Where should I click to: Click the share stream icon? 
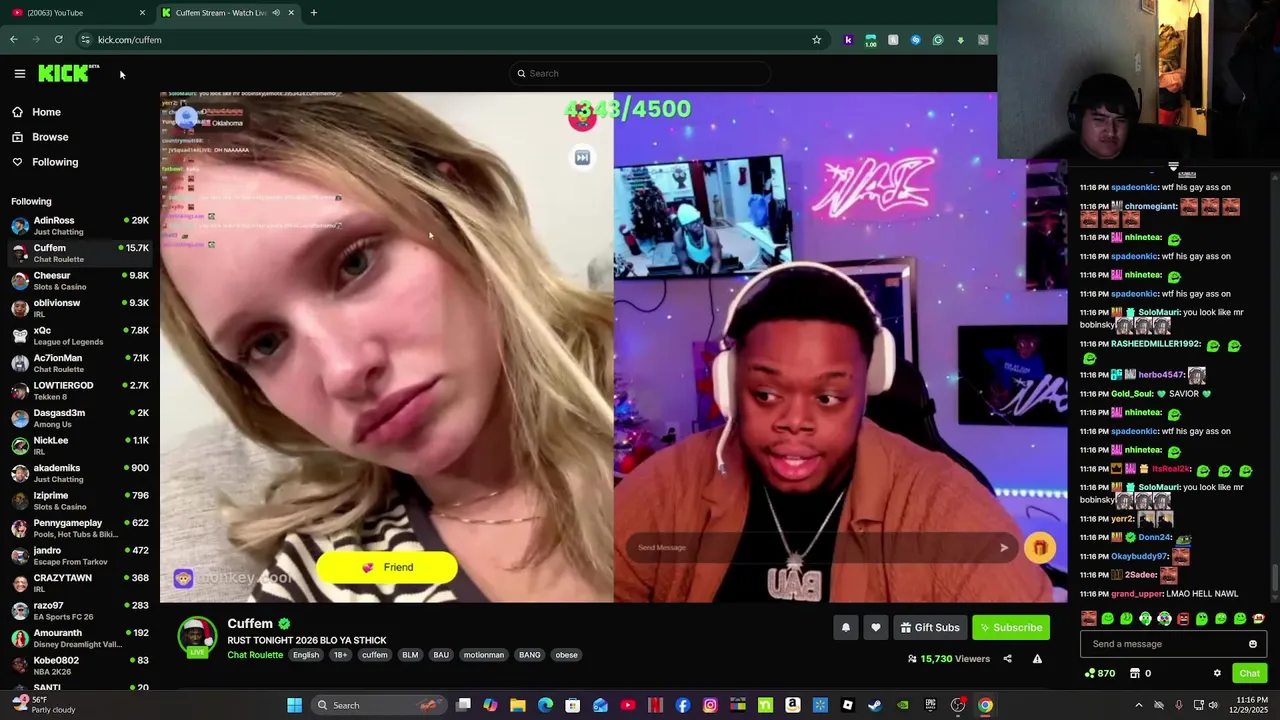(1007, 659)
